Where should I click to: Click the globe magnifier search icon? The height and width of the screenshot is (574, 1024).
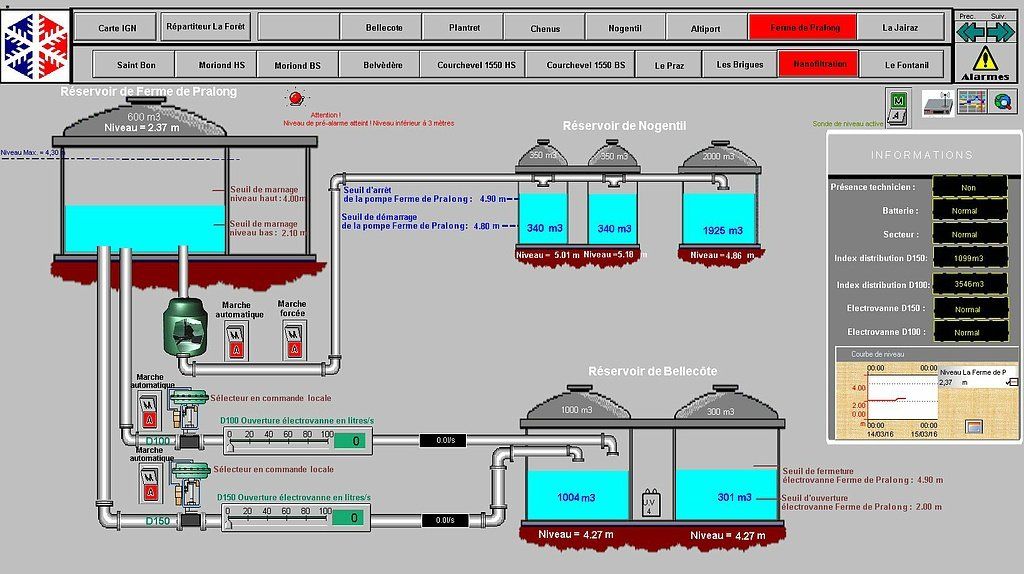tap(1002, 102)
